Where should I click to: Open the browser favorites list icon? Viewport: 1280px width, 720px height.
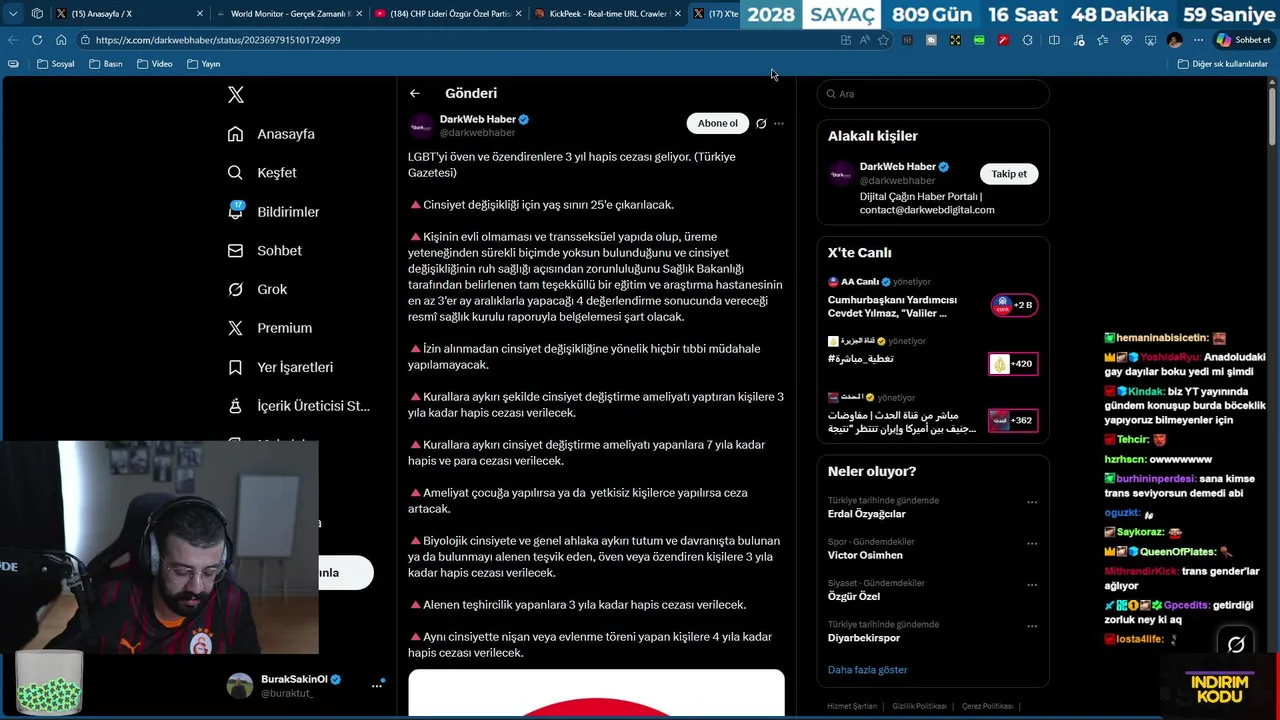pyautogui.click(x=1102, y=40)
